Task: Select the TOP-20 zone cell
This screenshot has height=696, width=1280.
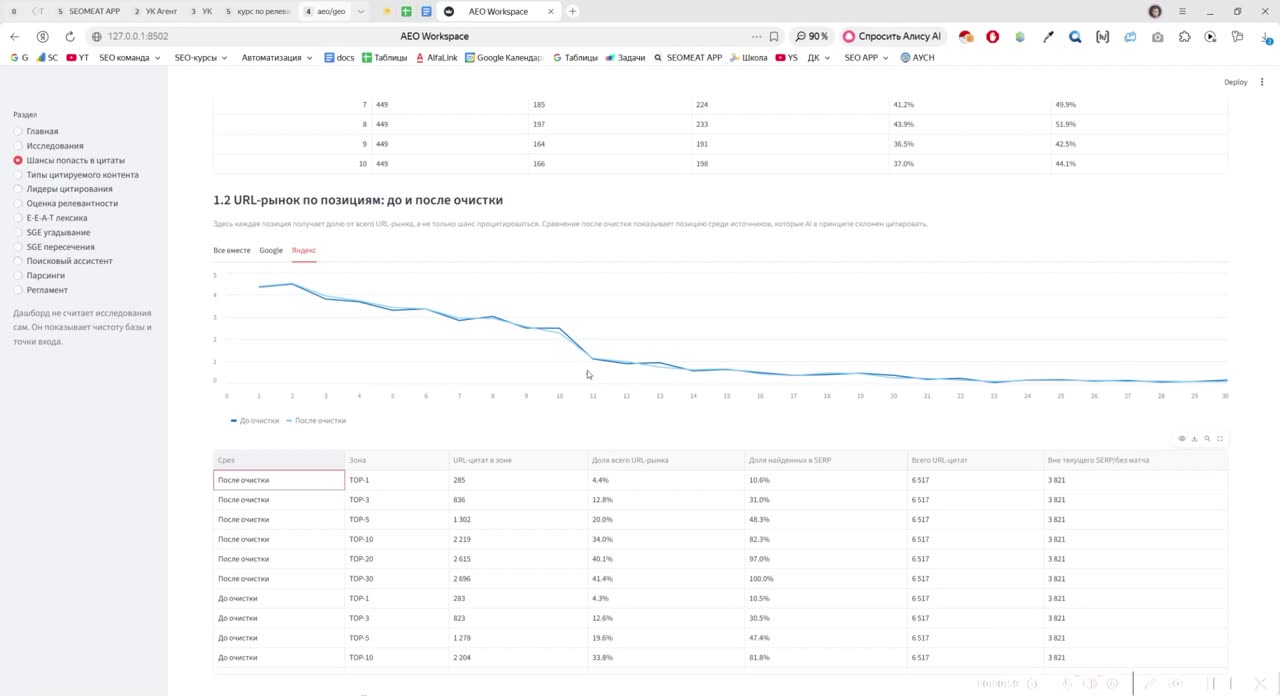Action: click(396, 559)
